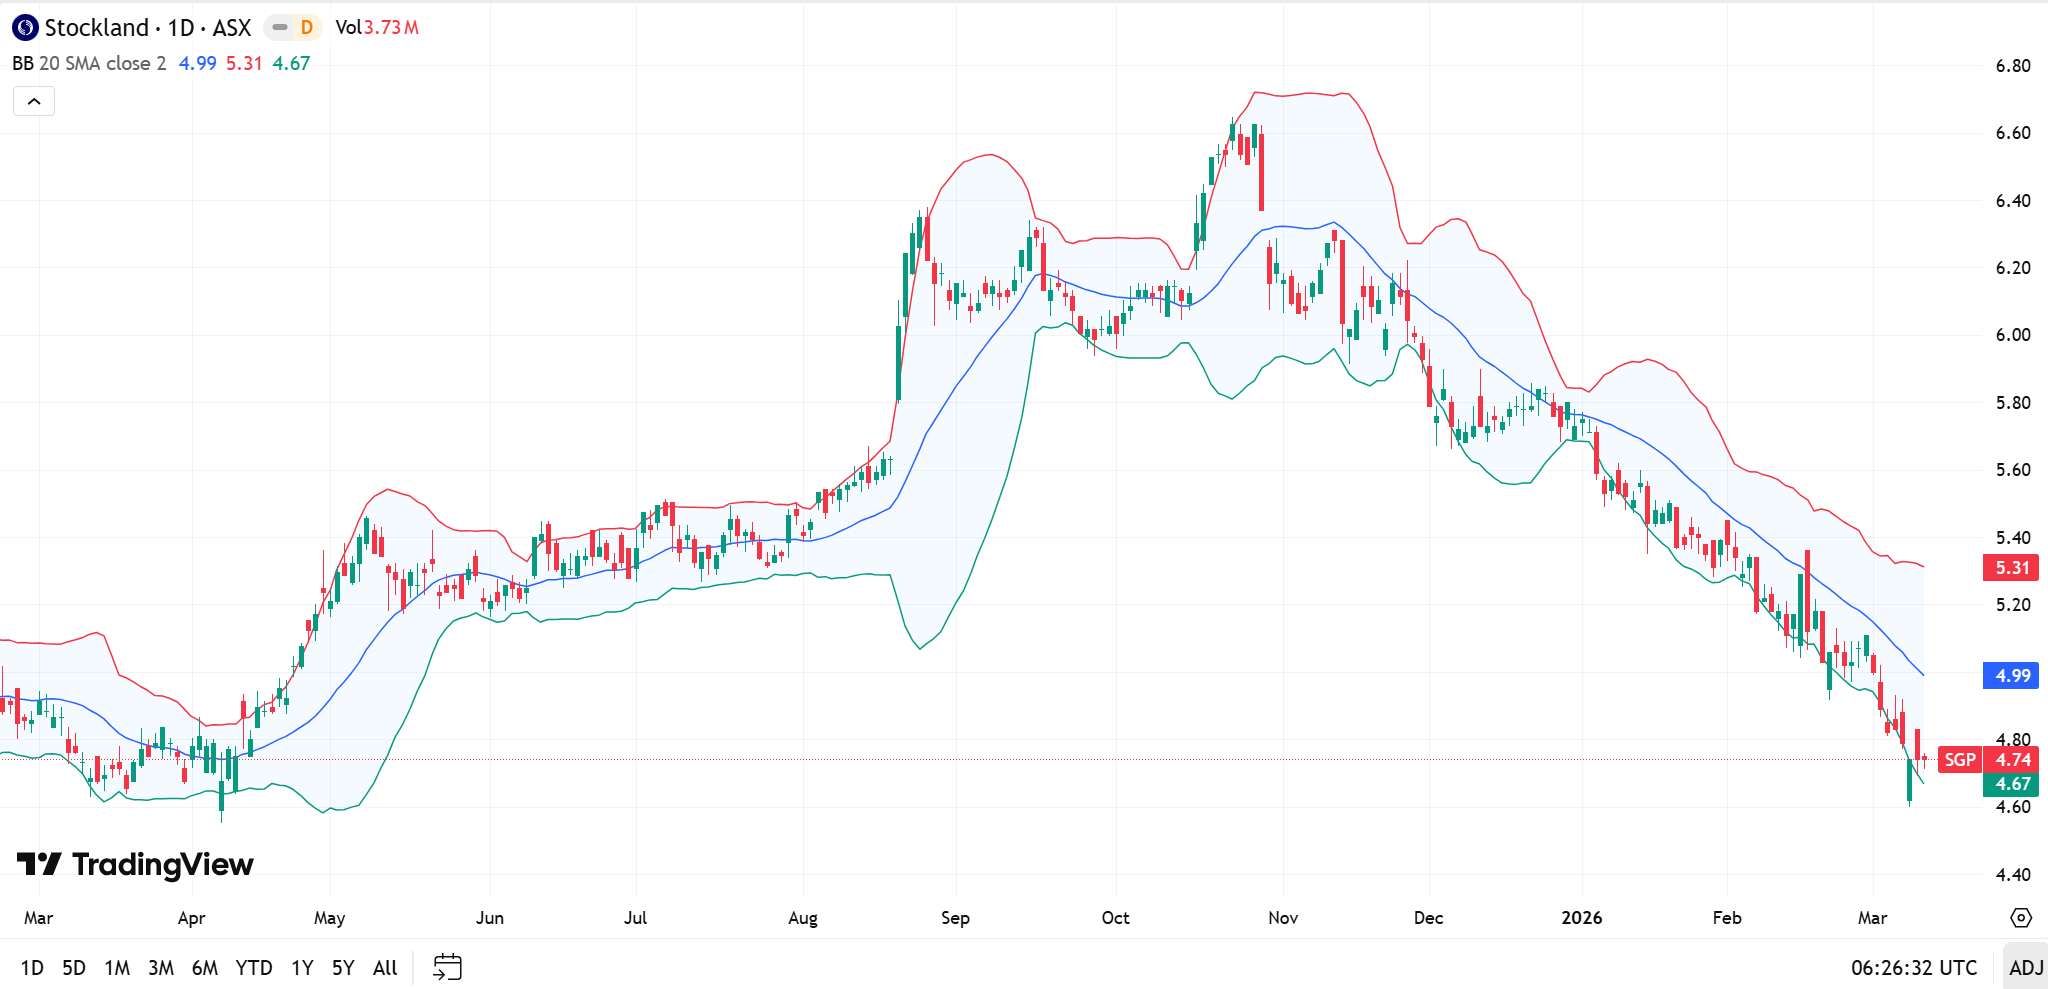Open chart settings gear icon
Image resolution: width=2048 pixels, height=989 pixels.
(x=2021, y=918)
